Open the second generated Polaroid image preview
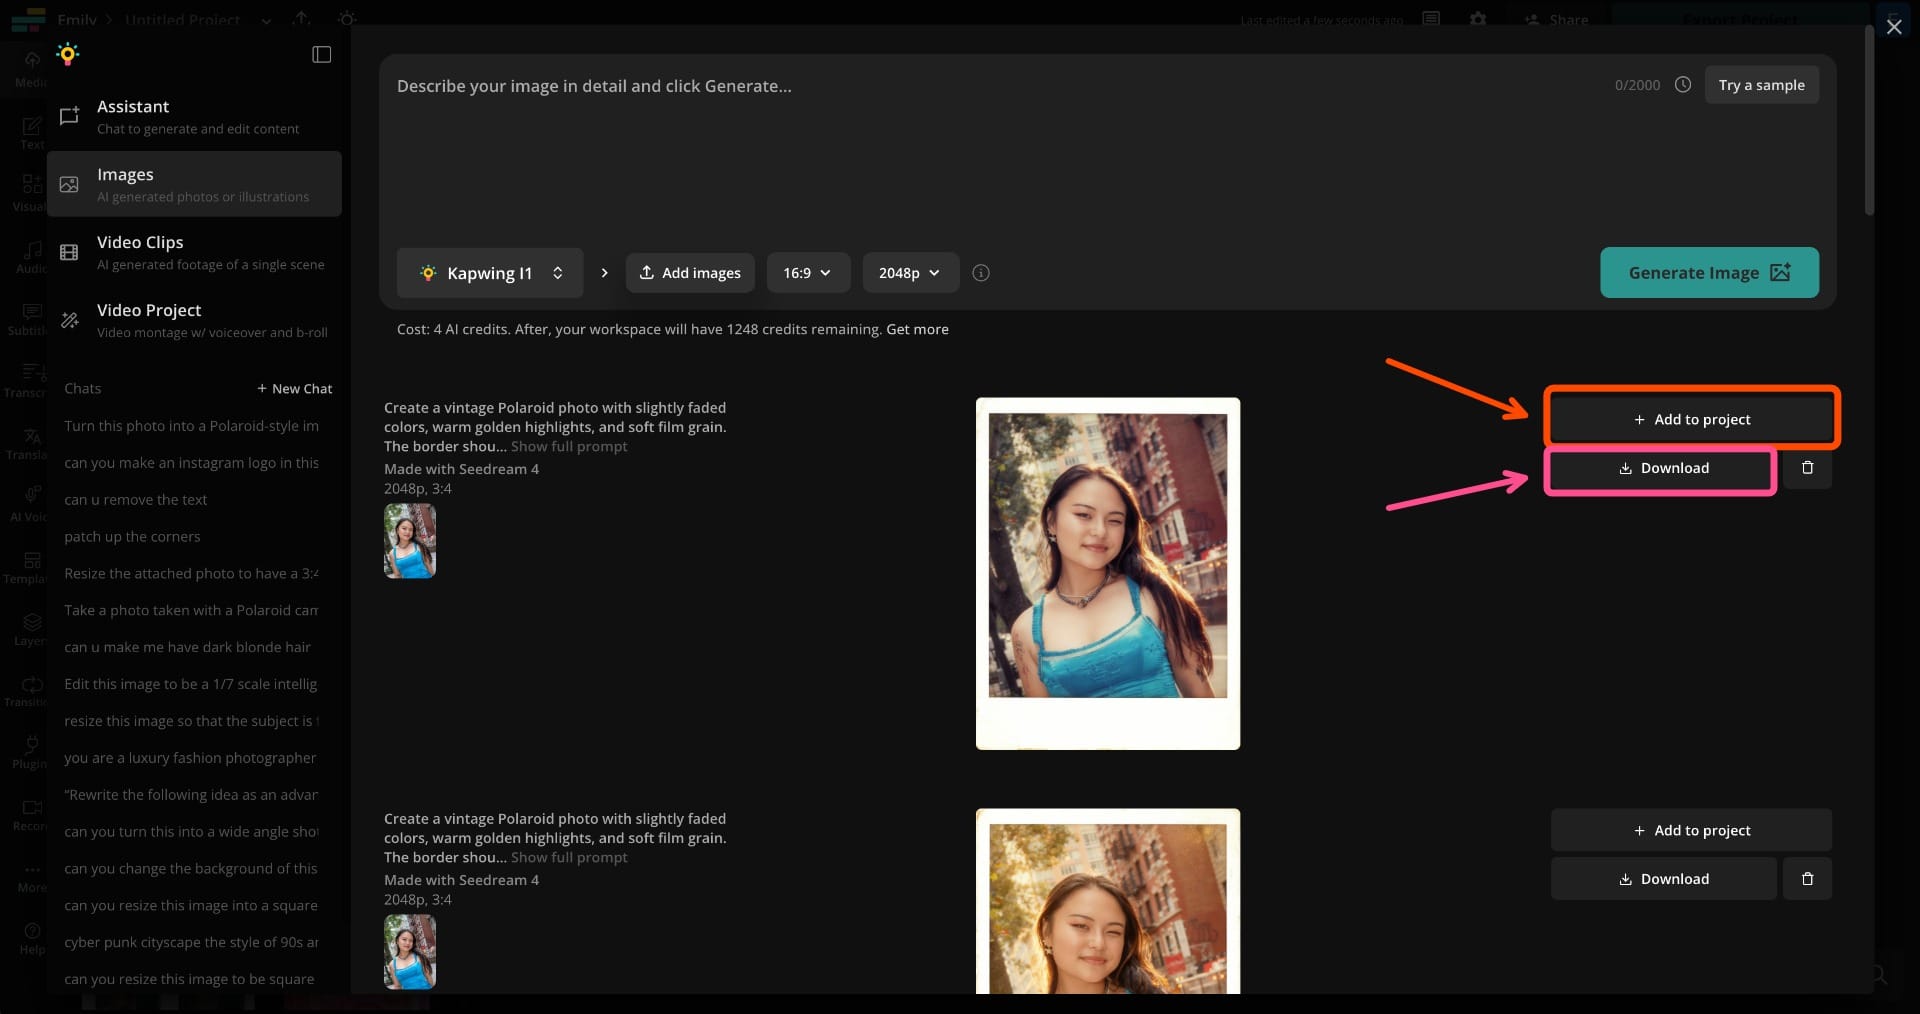 coord(1108,901)
